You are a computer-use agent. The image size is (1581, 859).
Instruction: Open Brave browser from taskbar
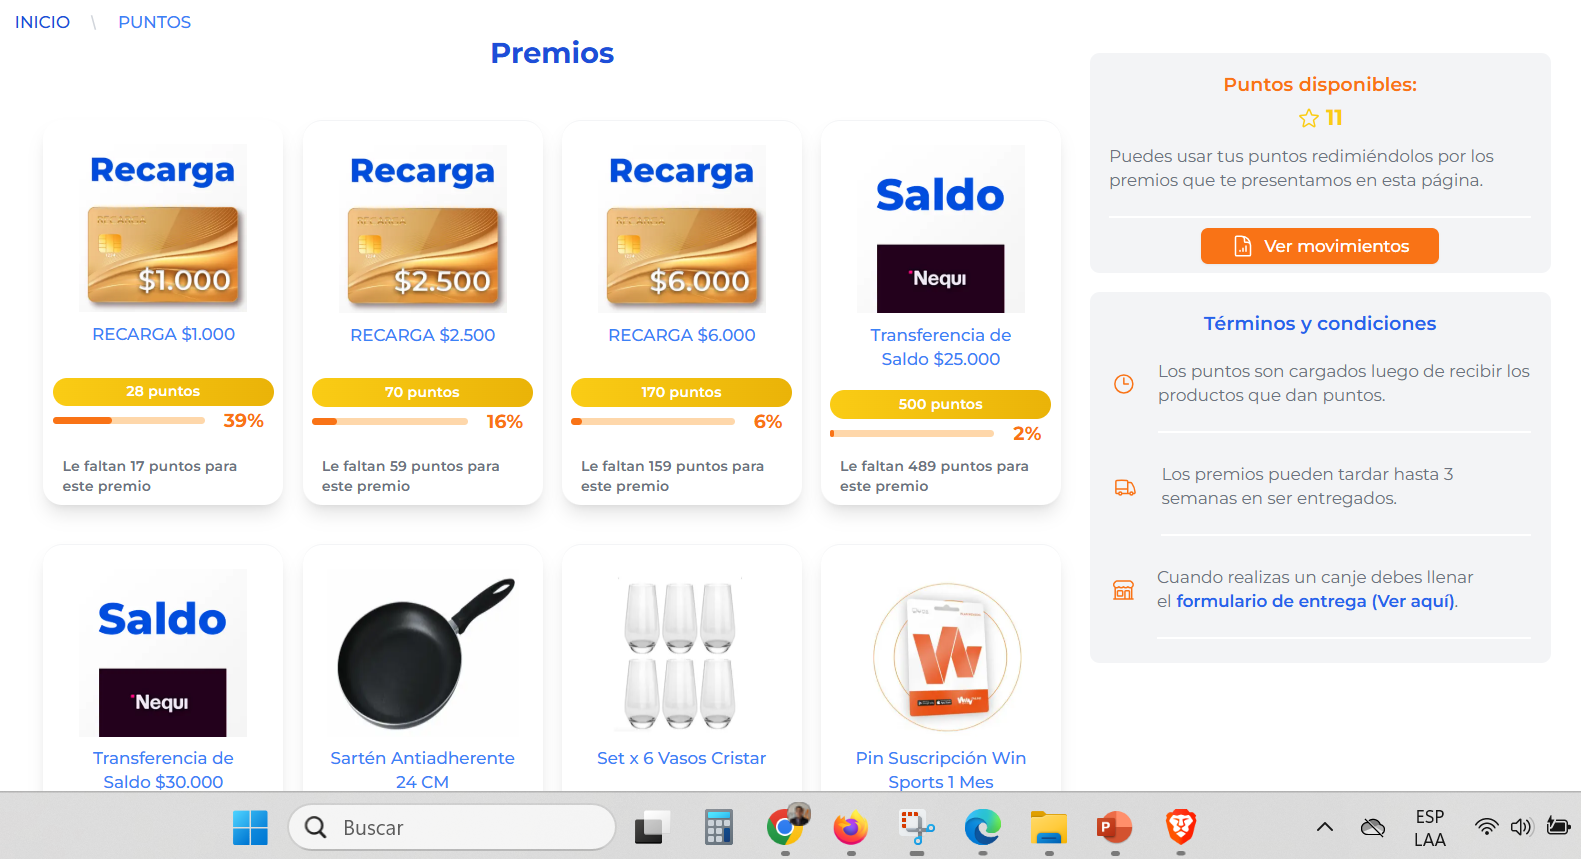coord(1181,827)
